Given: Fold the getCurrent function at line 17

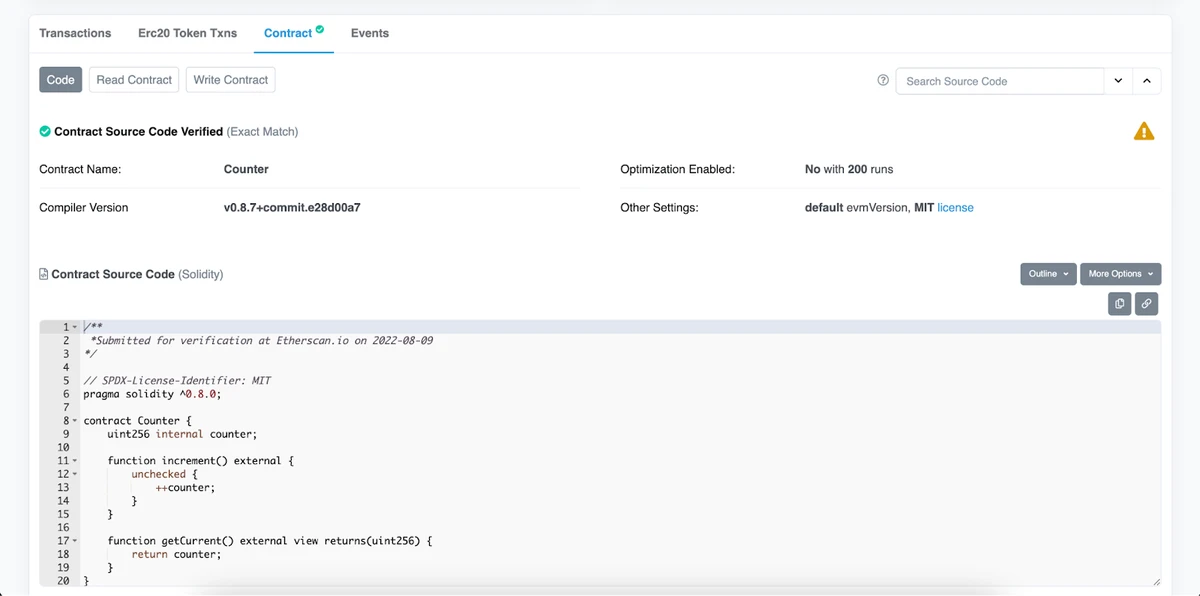Looking at the screenshot, I should pos(75,541).
